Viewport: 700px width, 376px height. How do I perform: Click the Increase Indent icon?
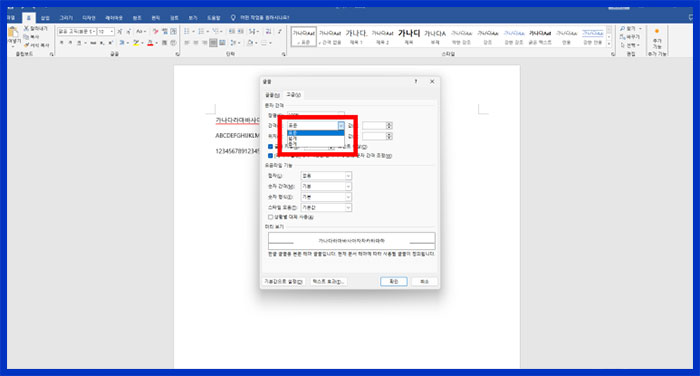[x=241, y=31]
